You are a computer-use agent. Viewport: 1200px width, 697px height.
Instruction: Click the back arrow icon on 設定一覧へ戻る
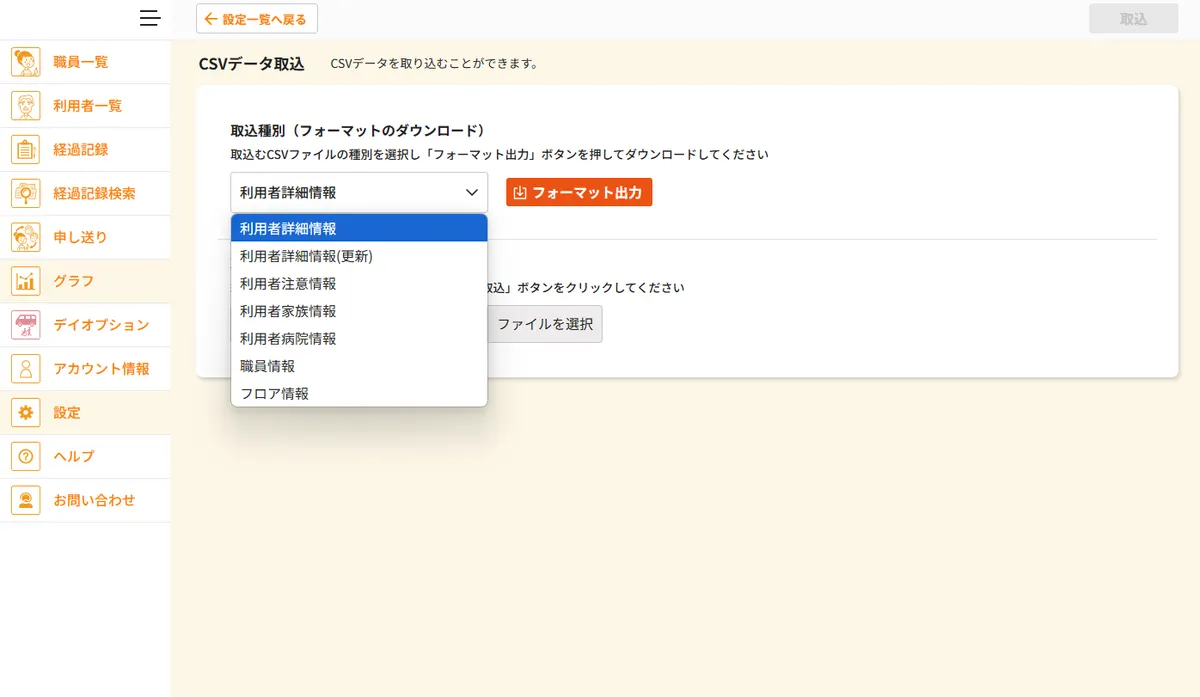point(211,19)
